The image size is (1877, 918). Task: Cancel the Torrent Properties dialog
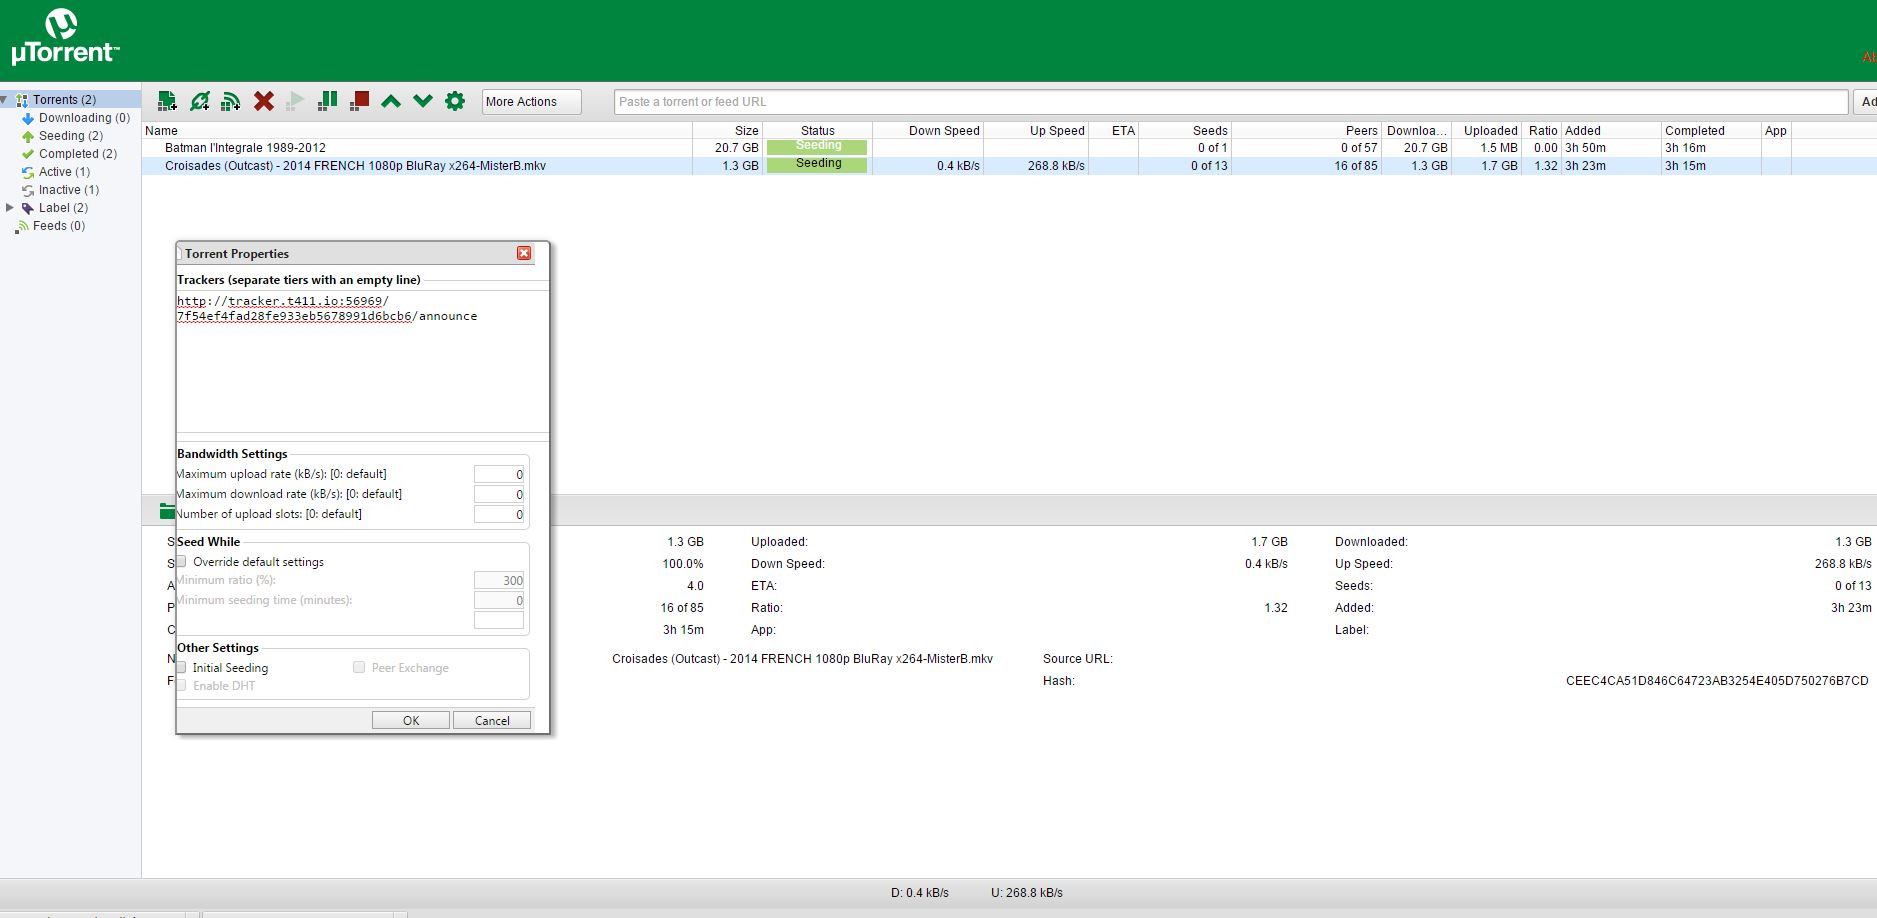coord(492,720)
